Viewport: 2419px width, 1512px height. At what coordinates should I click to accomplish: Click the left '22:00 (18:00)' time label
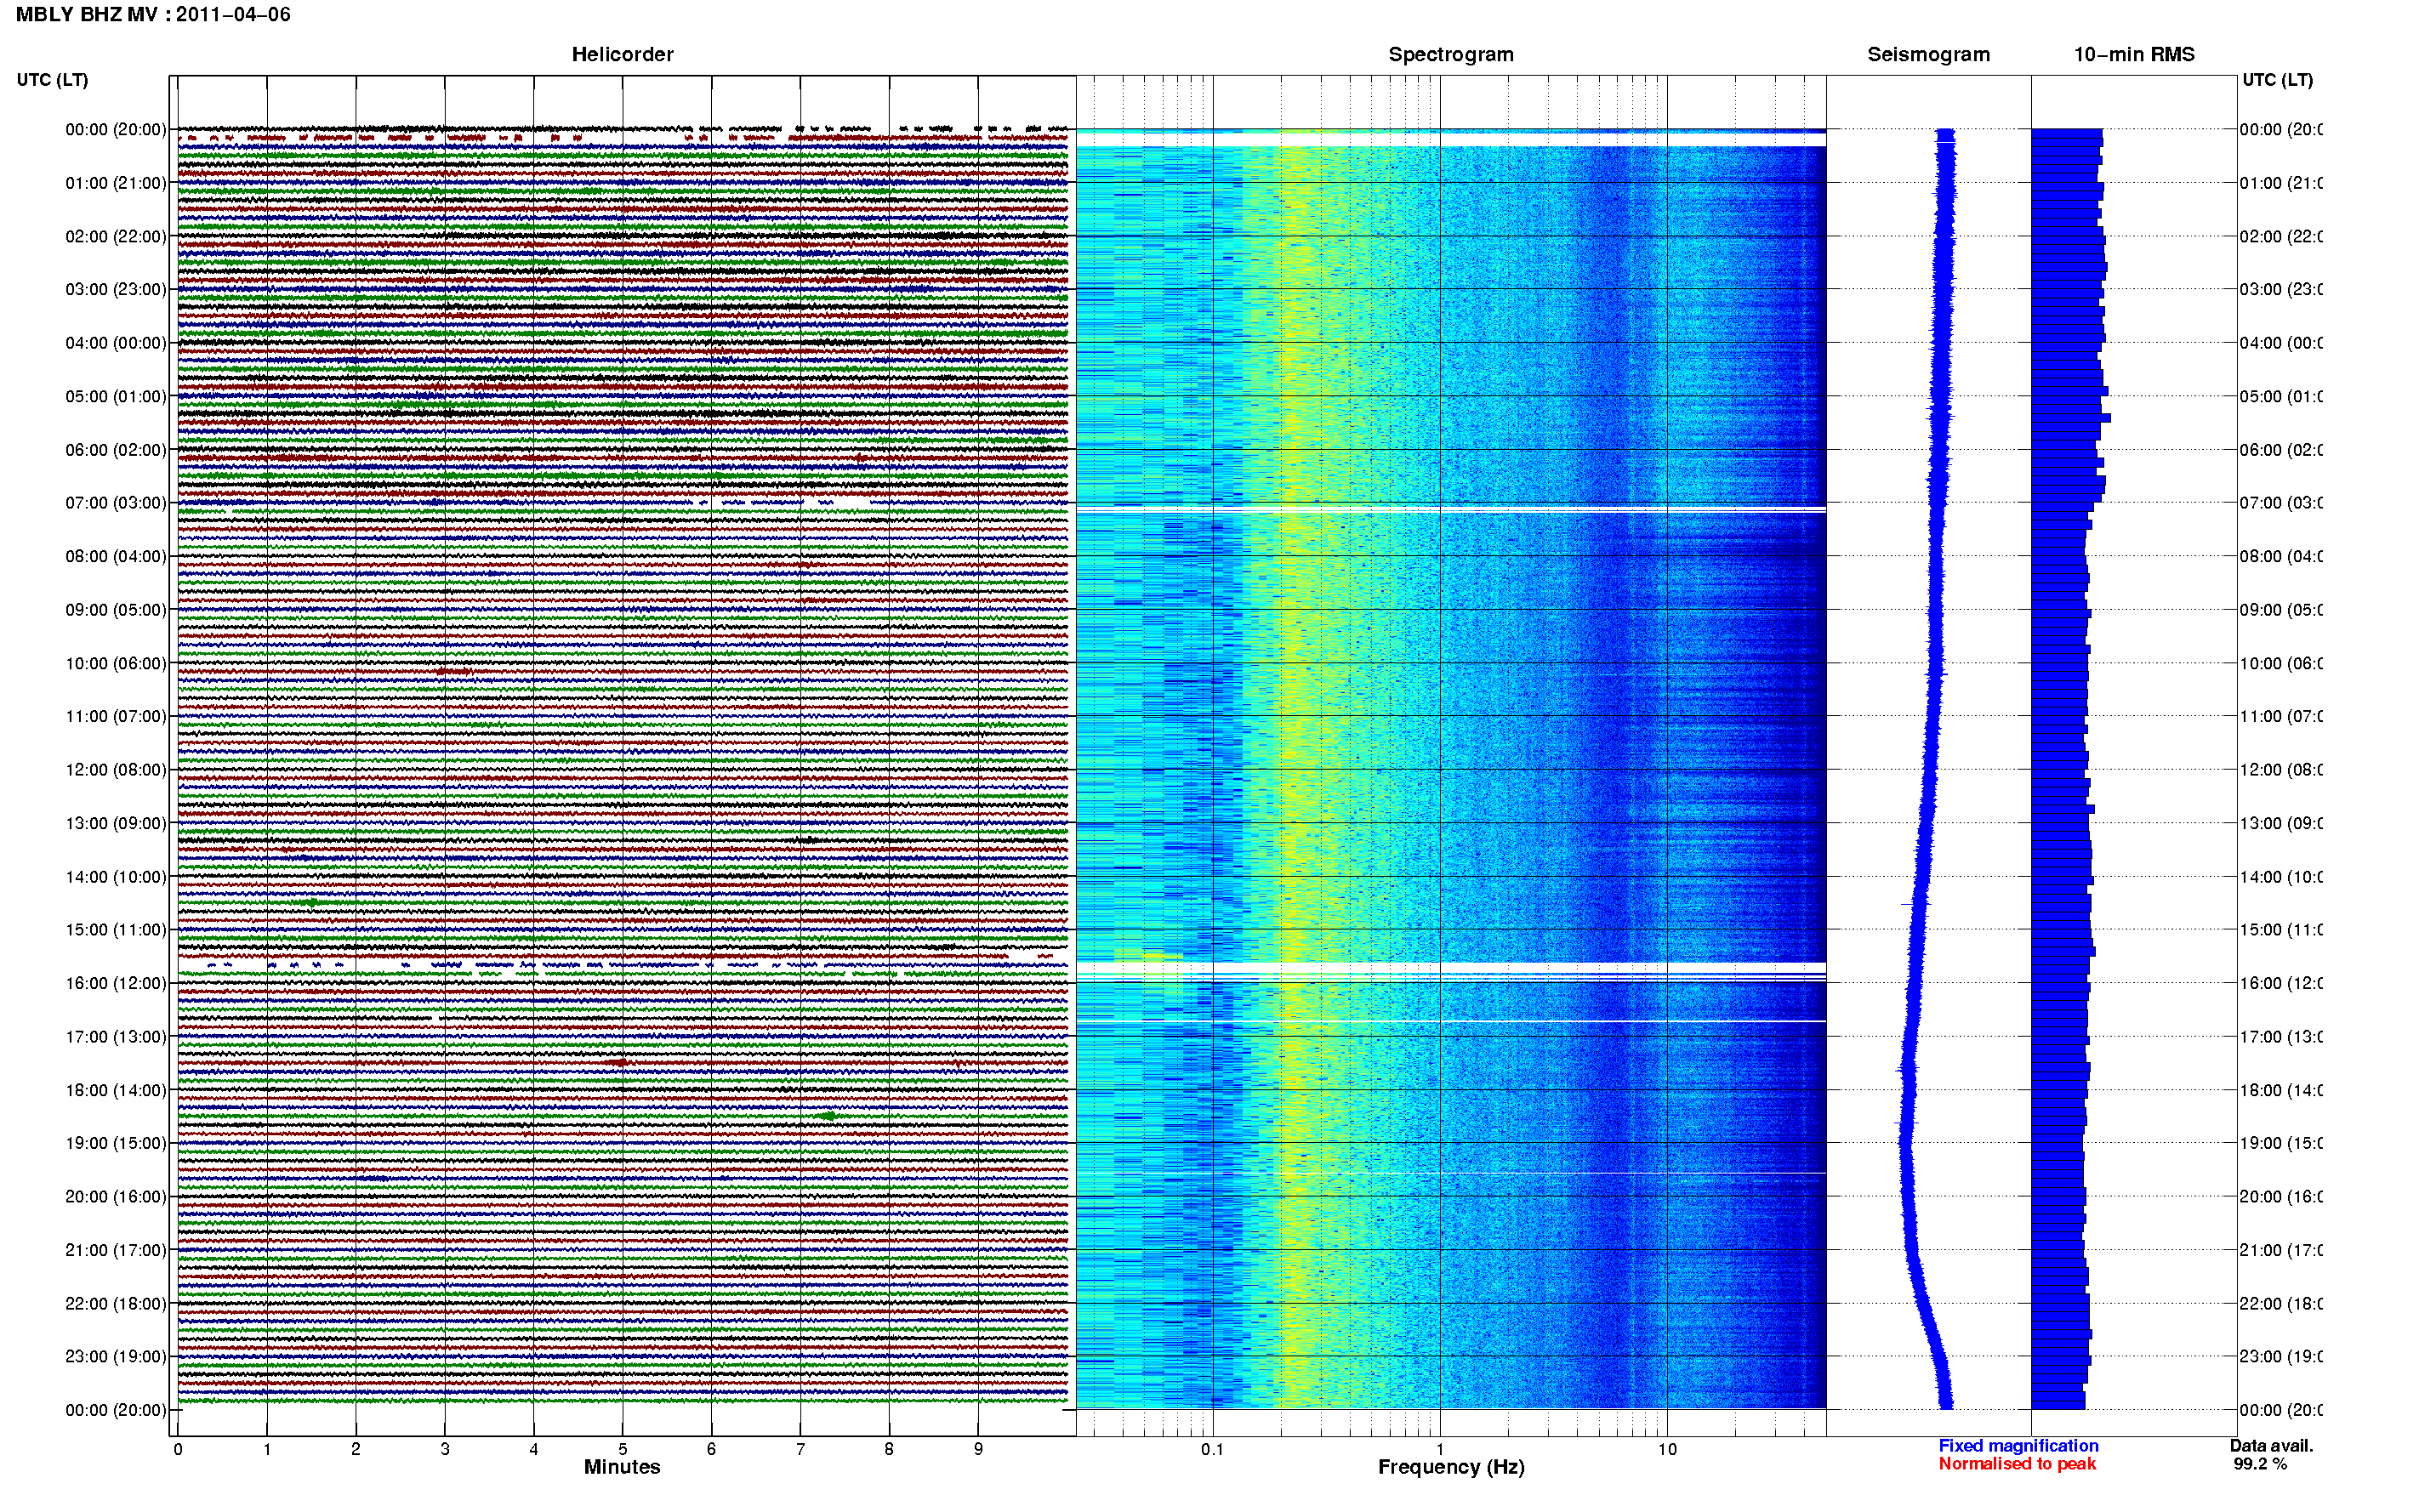[116, 1304]
